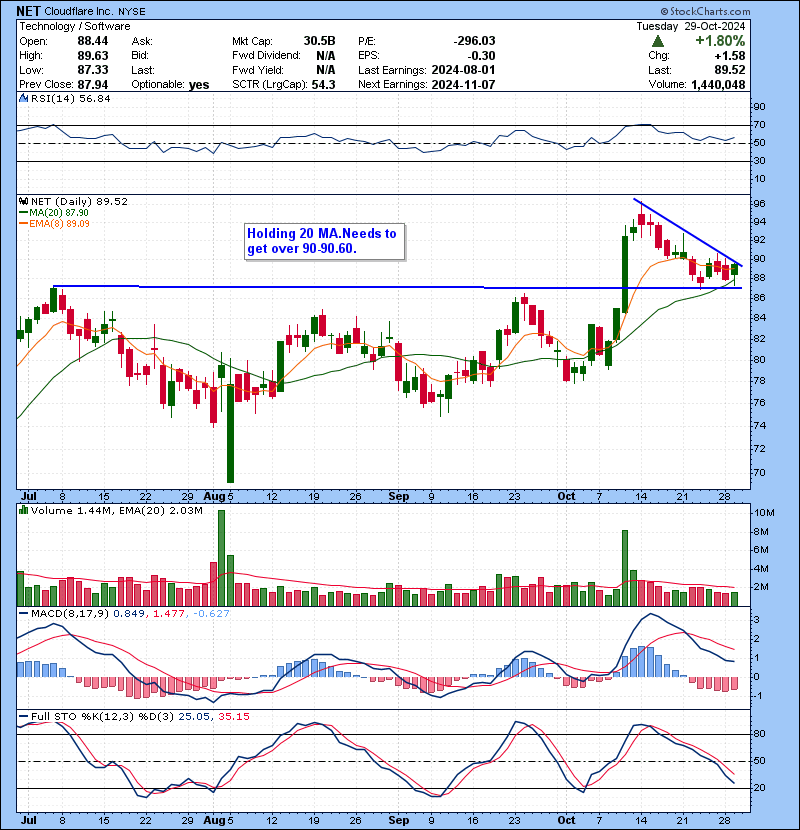The image size is (800, 830).
Task: Click the SCTR (LrgCap) value 54.3
Action: click(x=324, y=85)
